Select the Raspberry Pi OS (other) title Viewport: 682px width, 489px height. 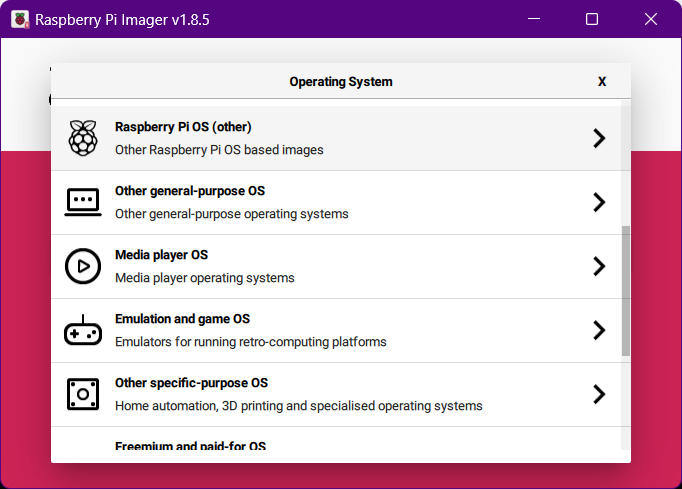click(x=183, y=127)
